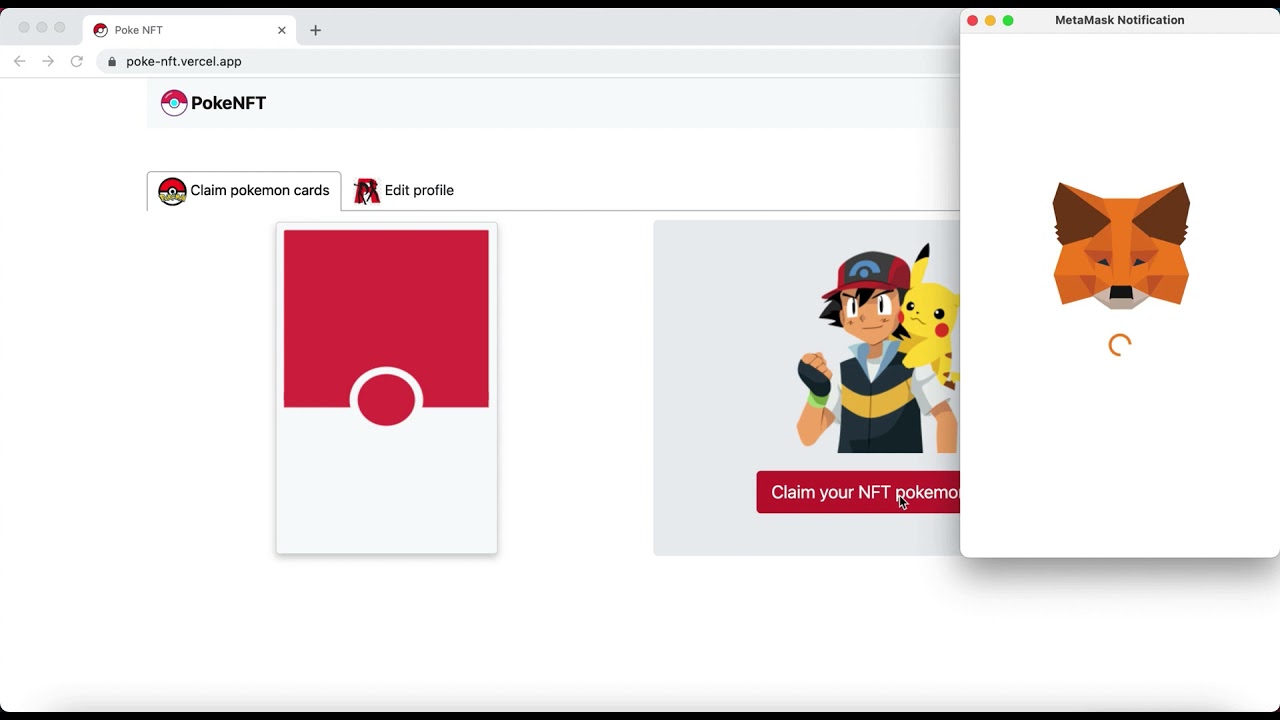Select the red pokeball card thumbnail
Image resolution: width=1280 pixels, height=720 pixels.
pyautogui.click(x=387, y=388)
